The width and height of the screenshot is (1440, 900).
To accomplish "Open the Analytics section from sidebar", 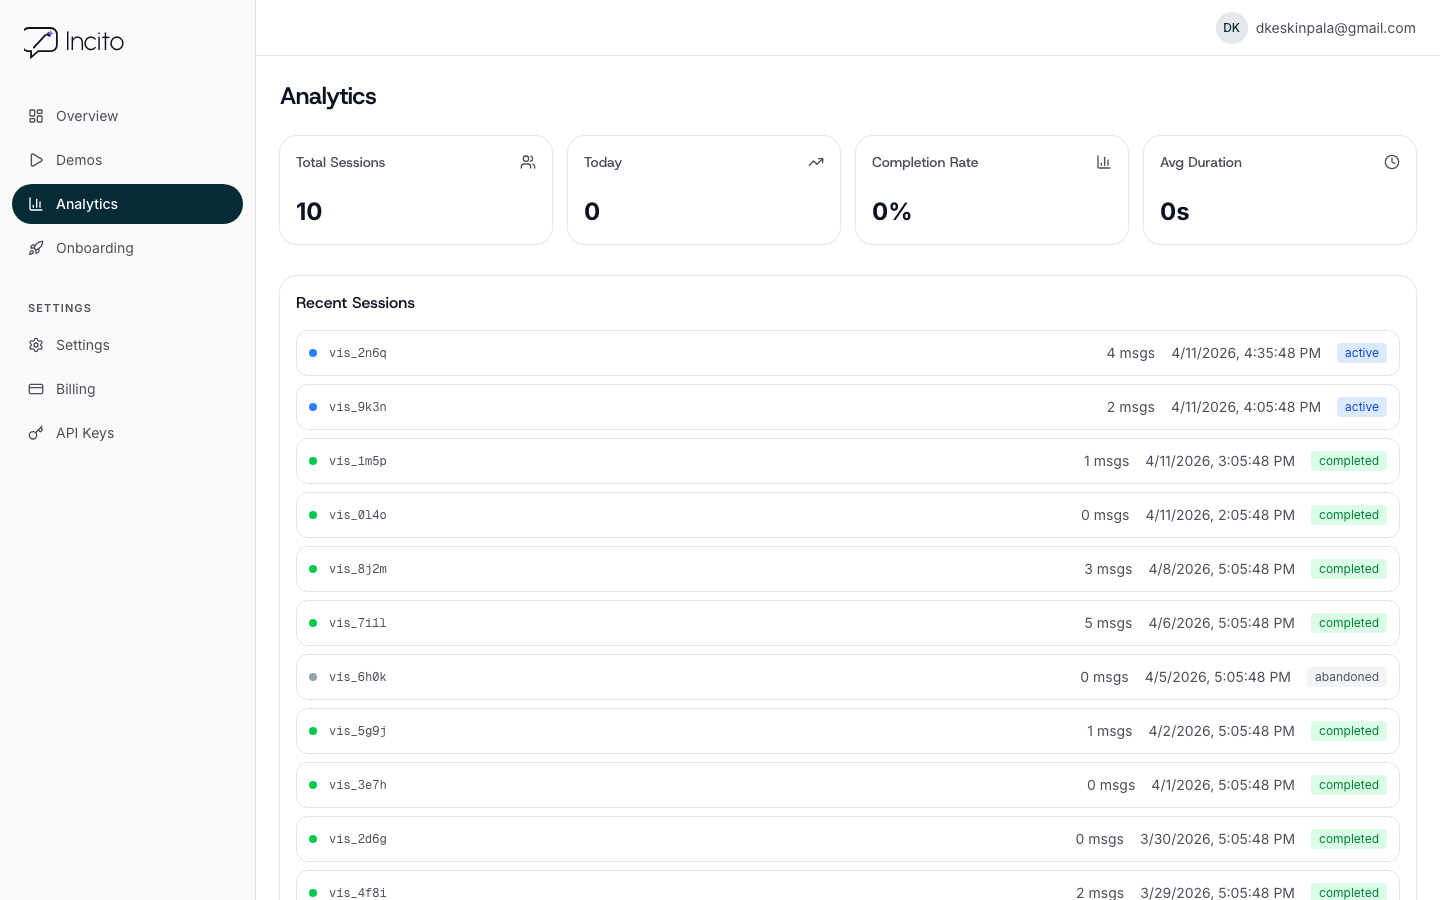I will (x=87, y=204).
